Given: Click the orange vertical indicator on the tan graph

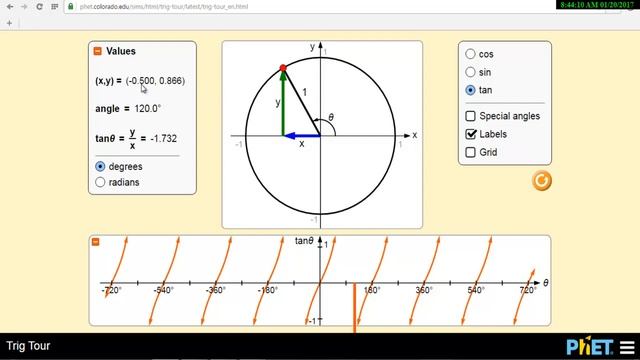Looking at the screenshot, I should (354, 308).
